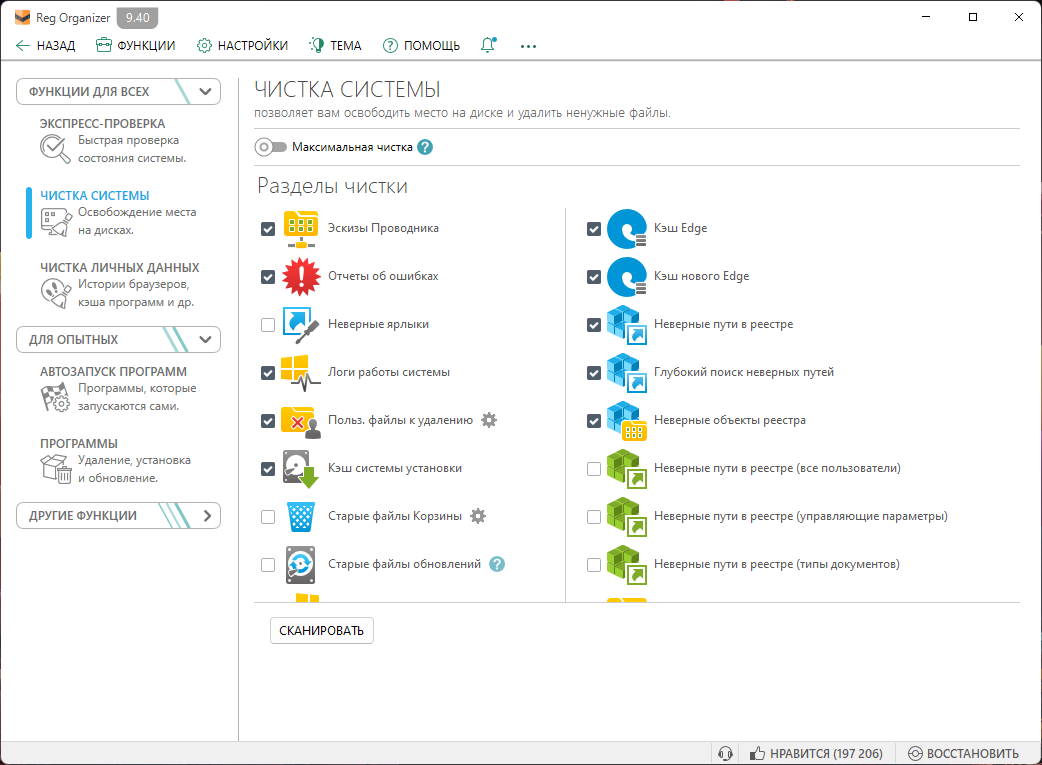Screen dimensions: 1042x765
Task: Click the НРАВИТСЯ (197 206) button
Action: 816,753
